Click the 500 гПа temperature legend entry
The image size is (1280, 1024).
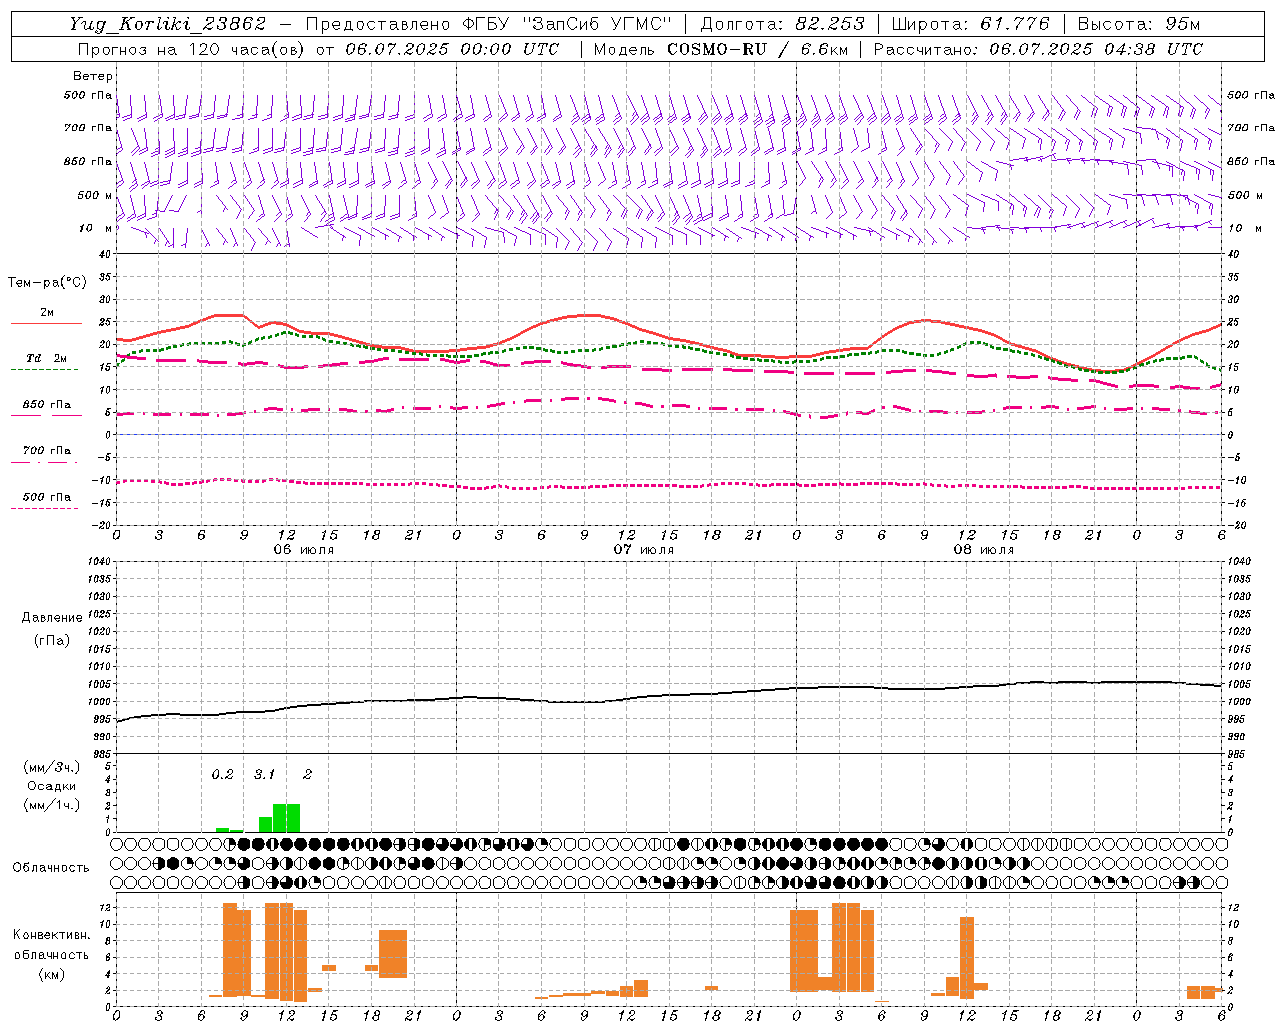tap(46, 497)
